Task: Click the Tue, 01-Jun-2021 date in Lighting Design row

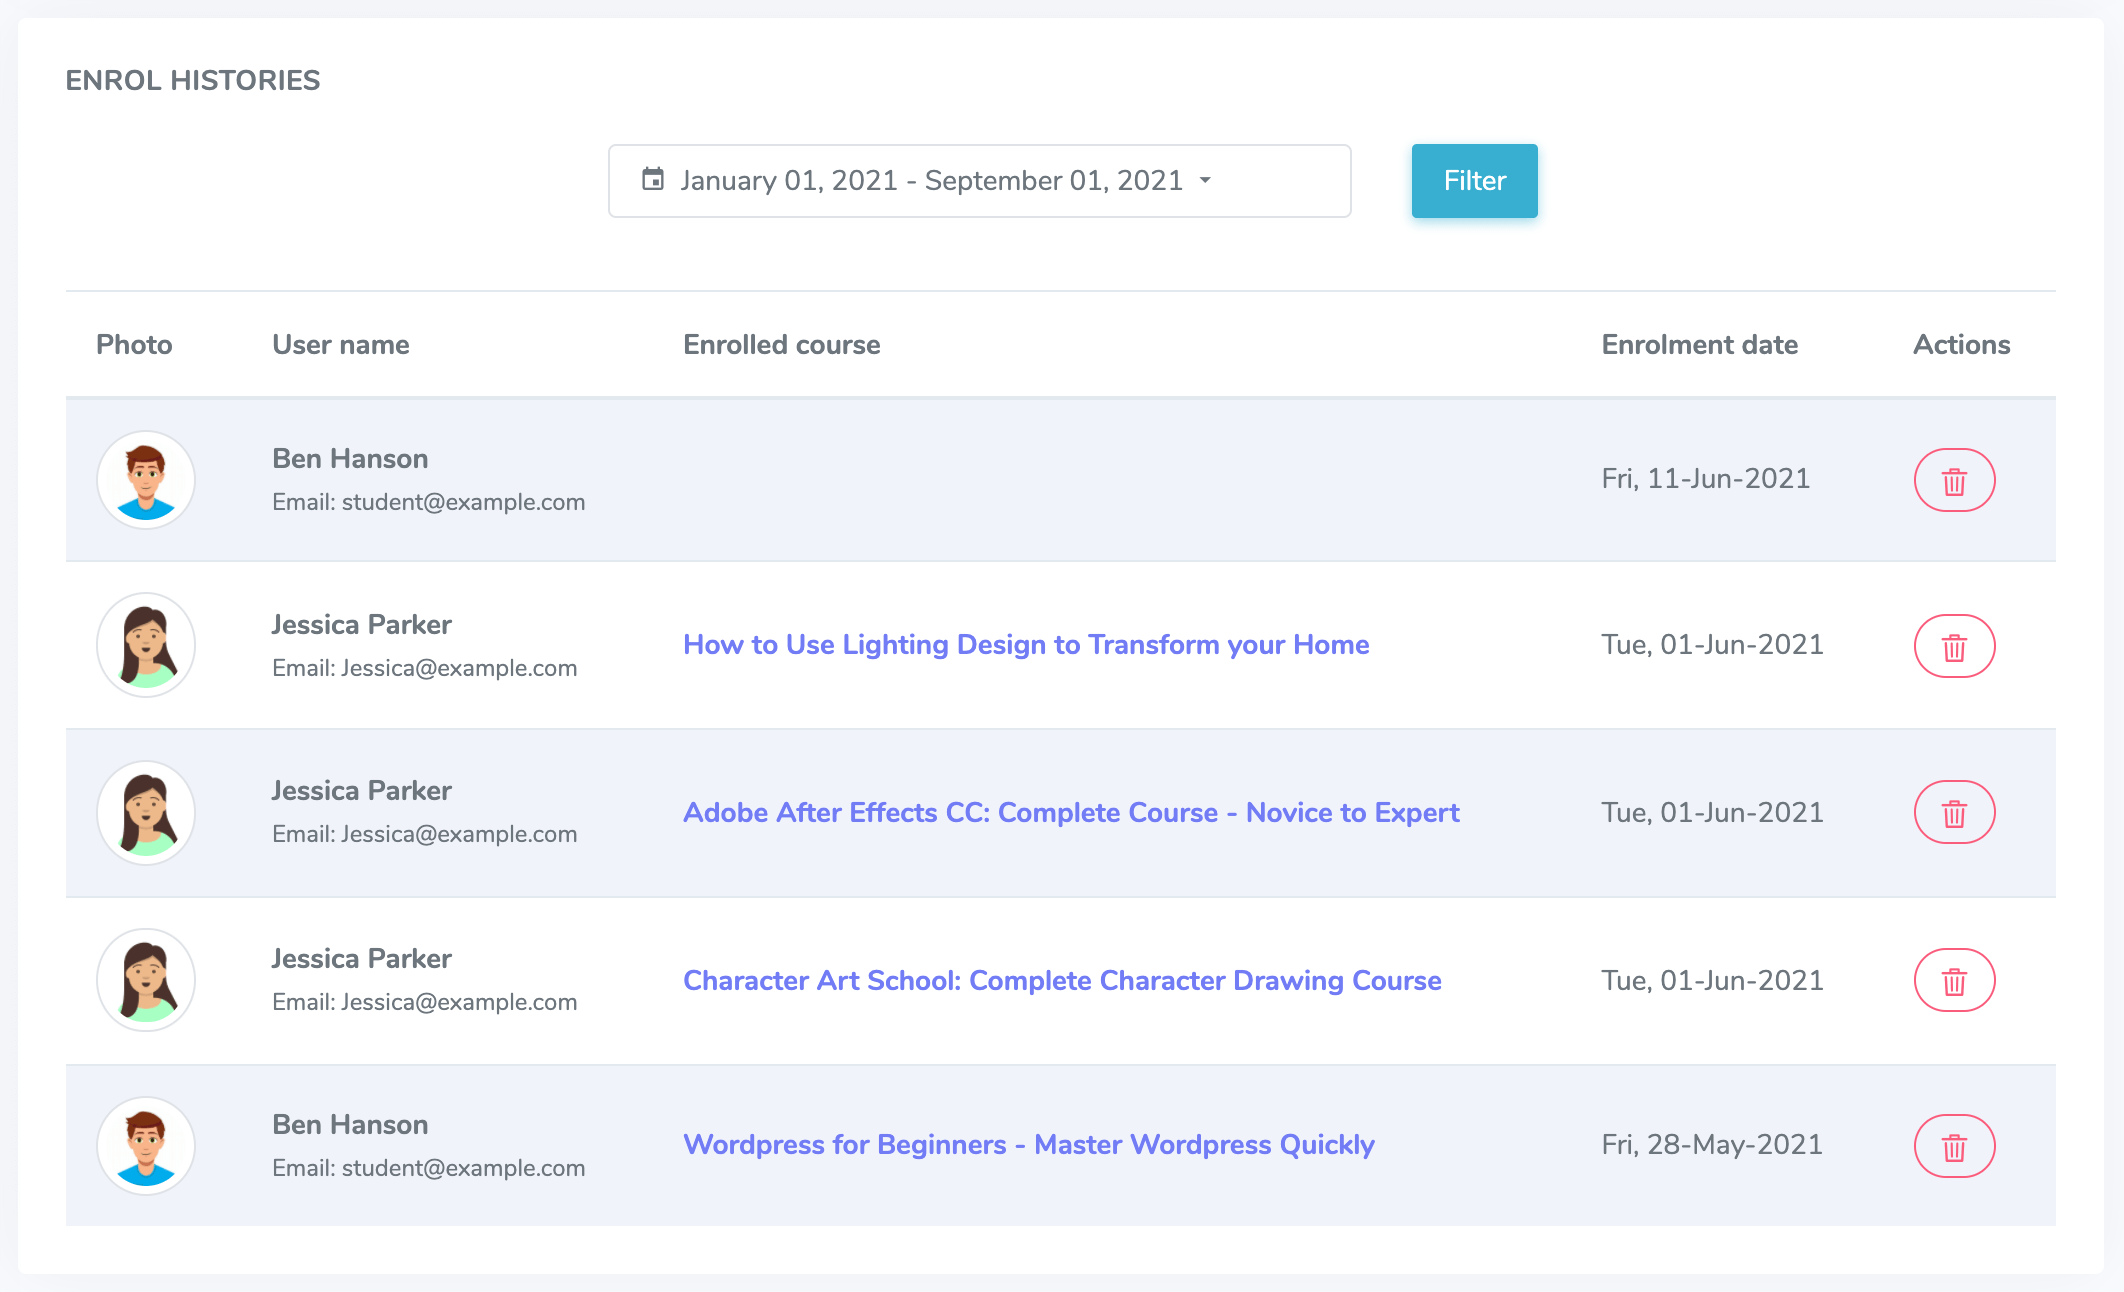Action: click(x=1713, y=645)
